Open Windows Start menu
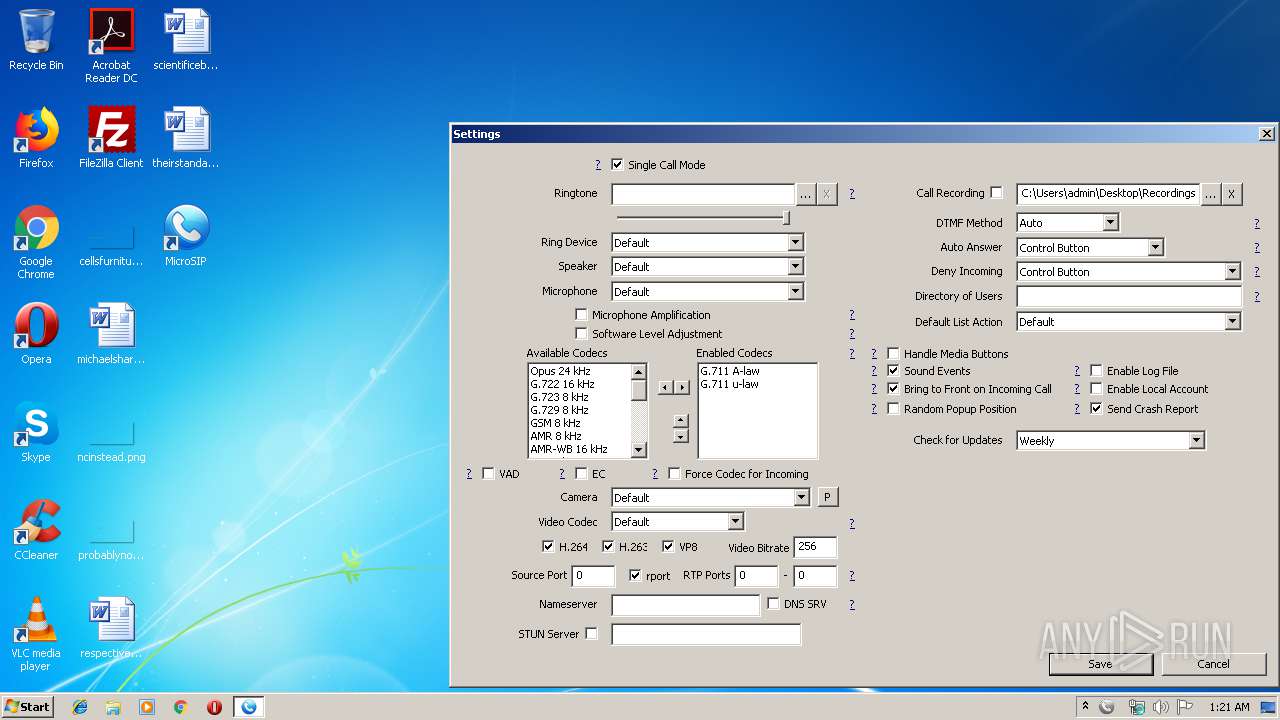Screen dimensions: 1280x720 click(x=27, y=707)
